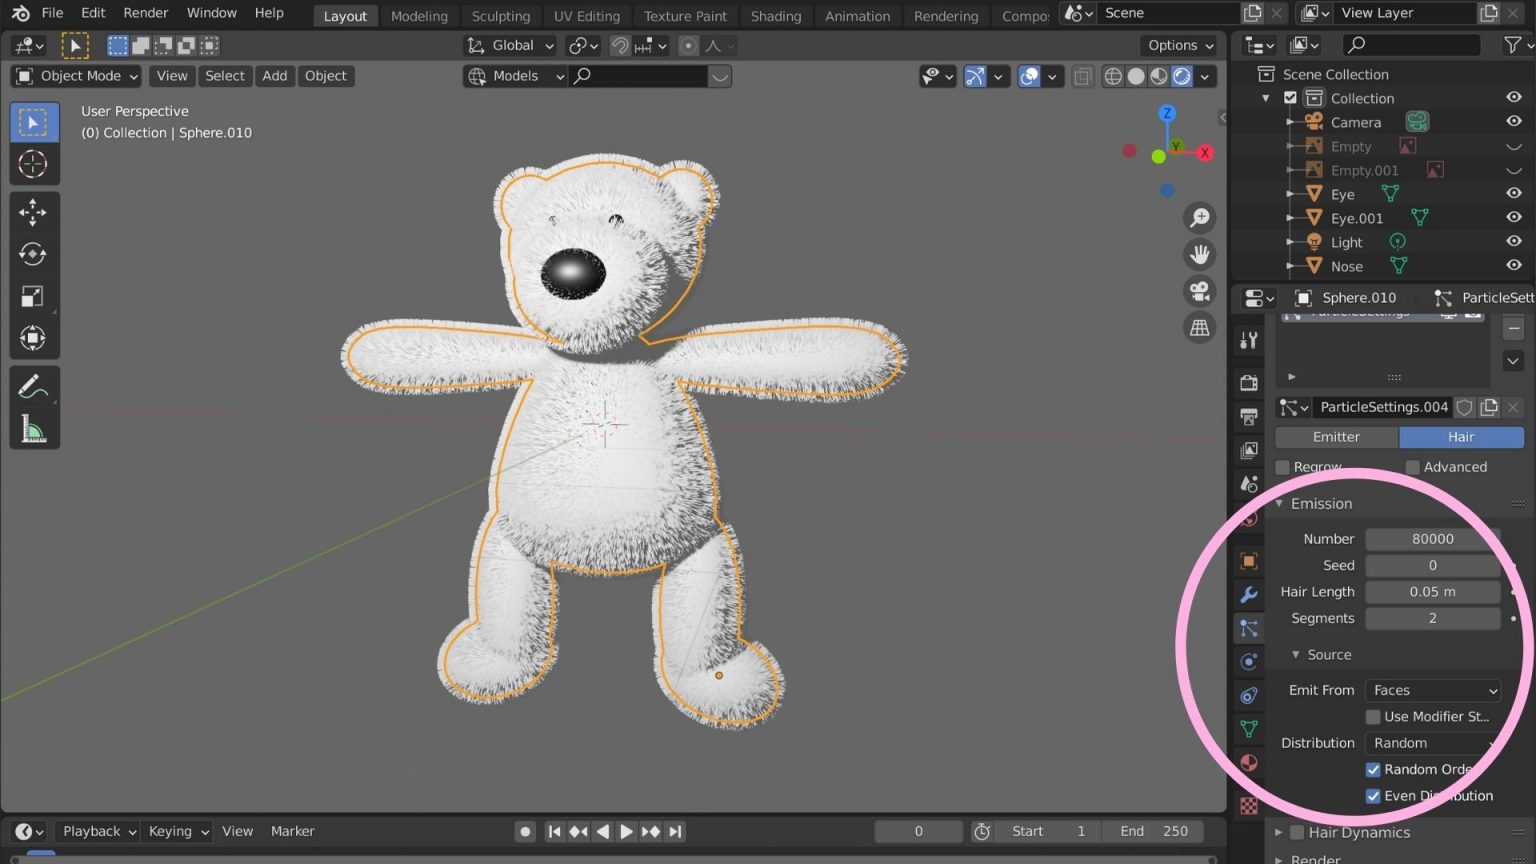
Task: Hide the Camera using its visibility eye
Action: click(1513, 121)
